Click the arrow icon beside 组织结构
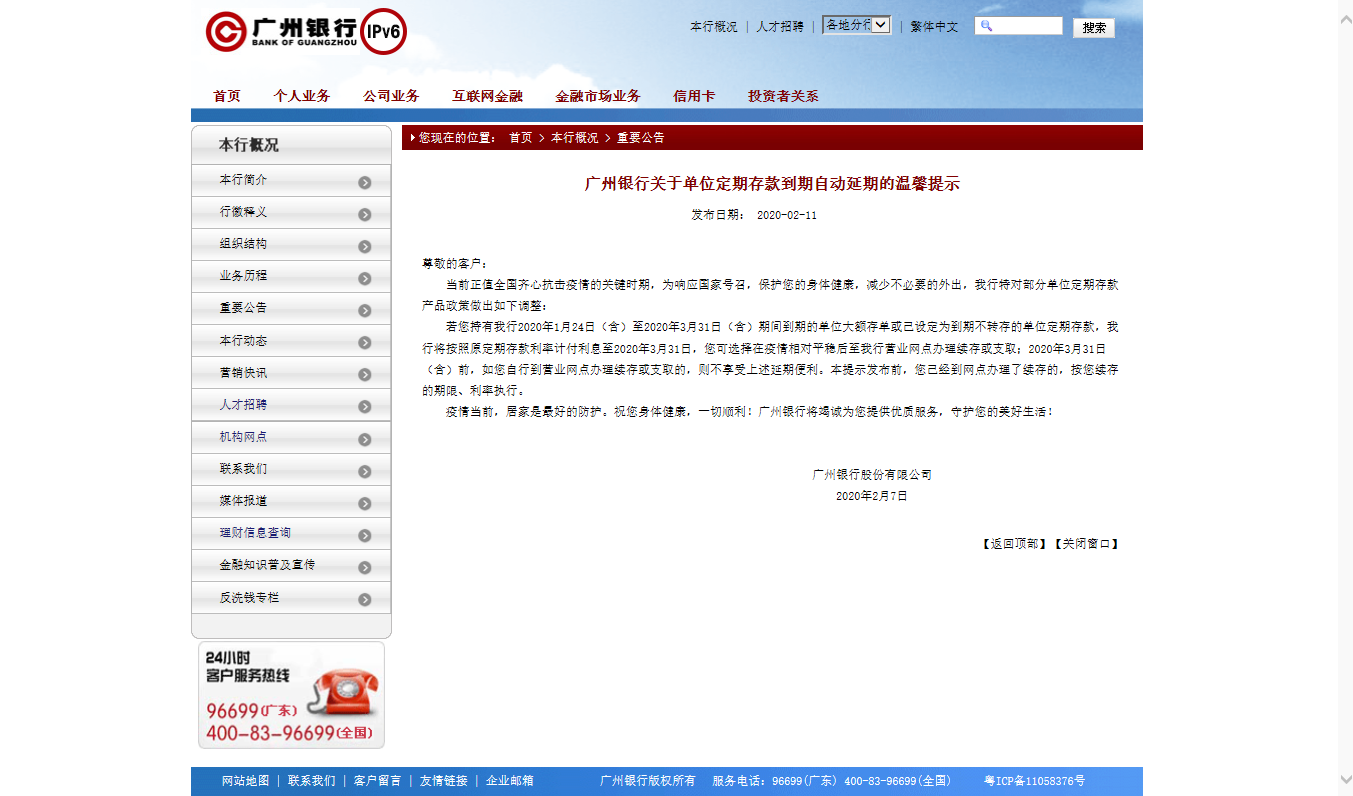 click(x=365, y=246)
